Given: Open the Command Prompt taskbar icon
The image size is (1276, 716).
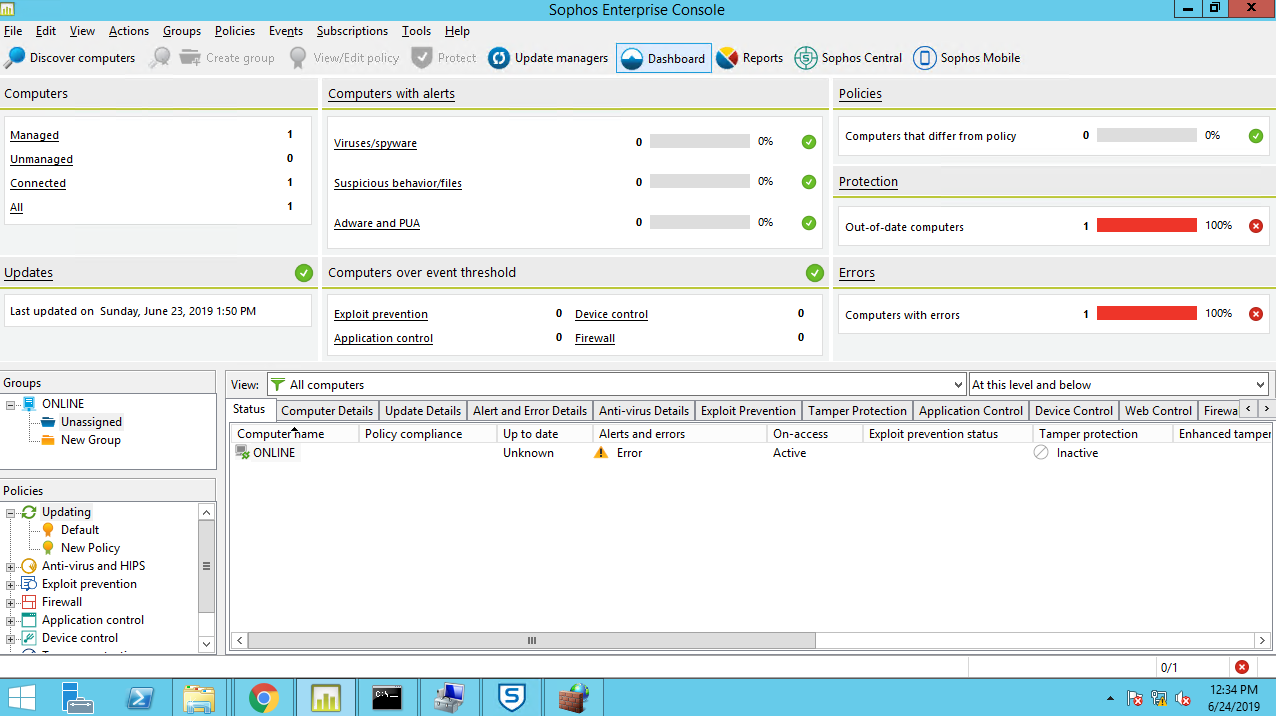Looking at the screenshot, I should [x=388, y=697].
